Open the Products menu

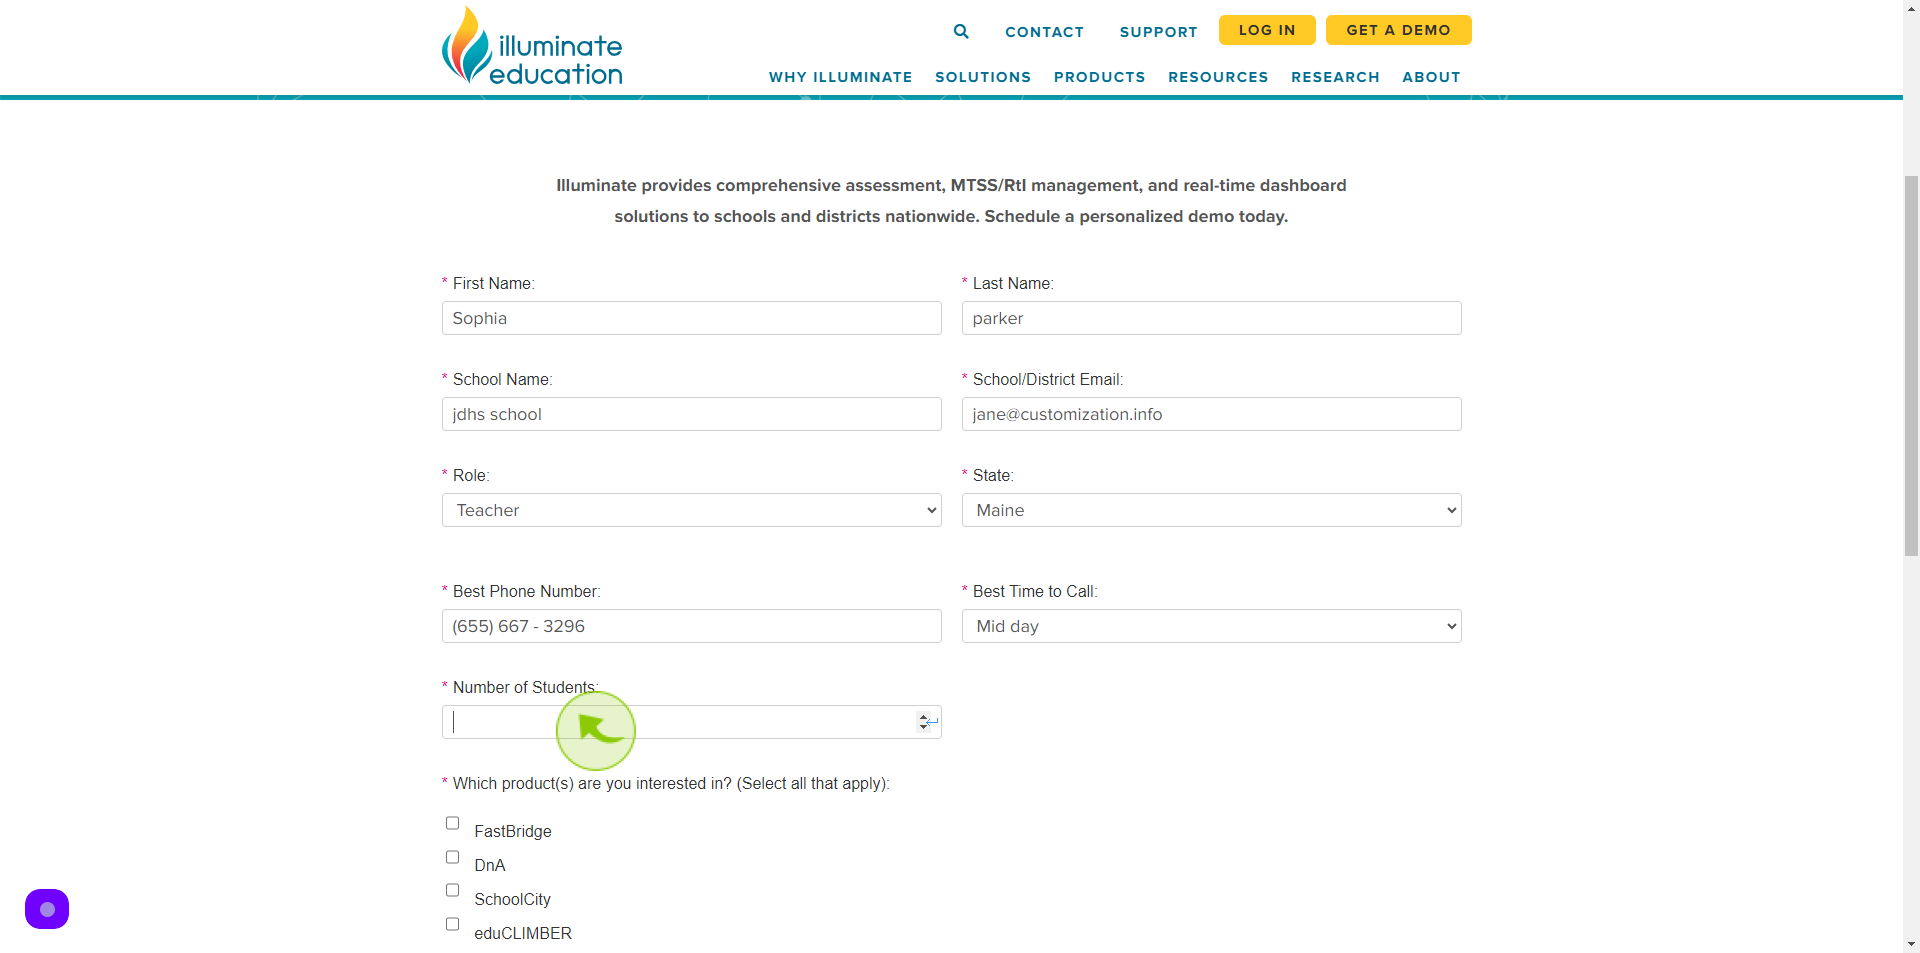click(1099, 77)
